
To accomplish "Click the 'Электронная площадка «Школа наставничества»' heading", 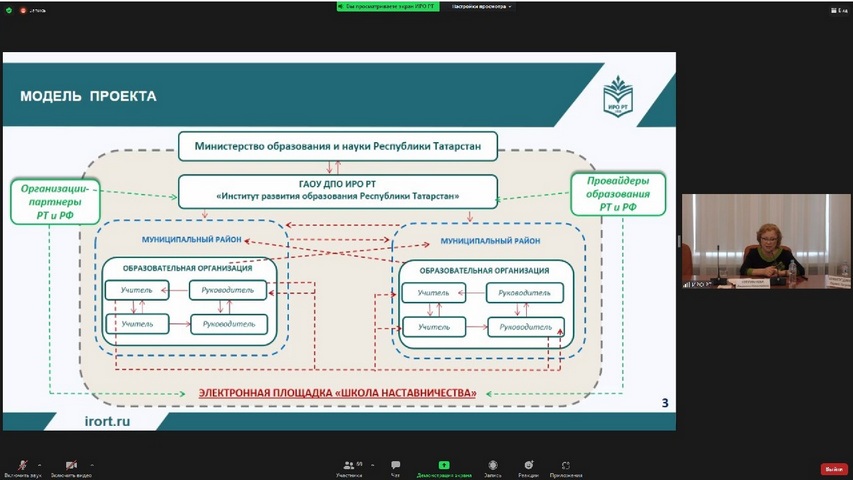I will point(337,393).
